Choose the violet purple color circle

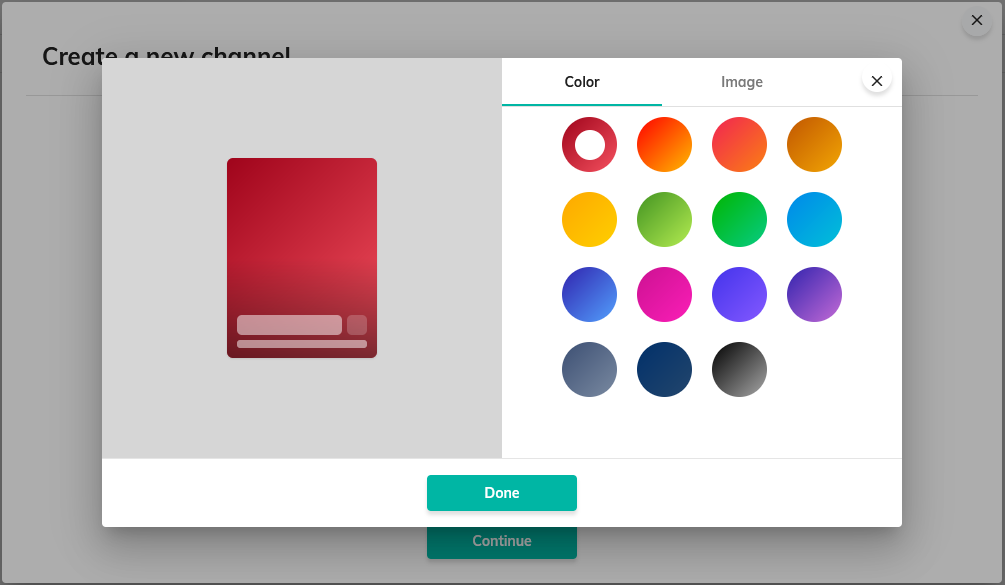tap(739, 295)
